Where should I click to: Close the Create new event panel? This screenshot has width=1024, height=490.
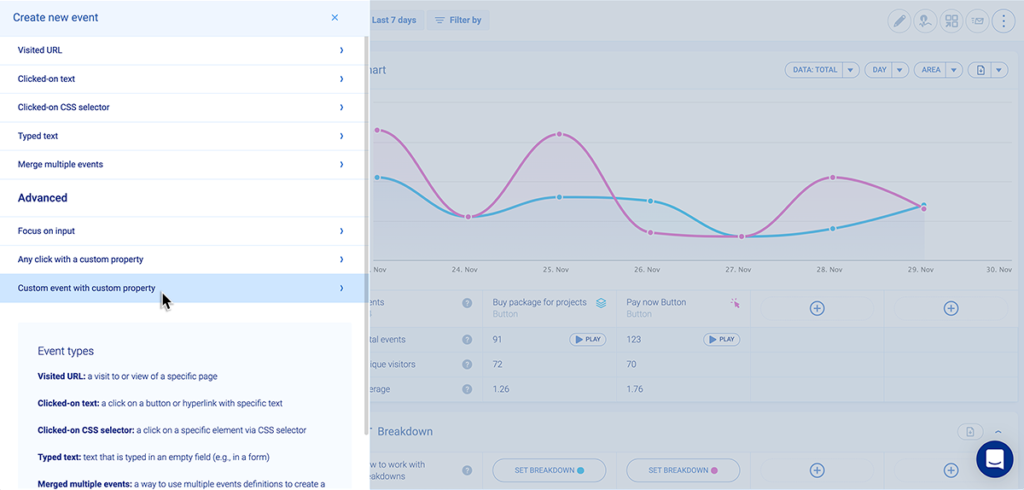(x=334, y=18)
